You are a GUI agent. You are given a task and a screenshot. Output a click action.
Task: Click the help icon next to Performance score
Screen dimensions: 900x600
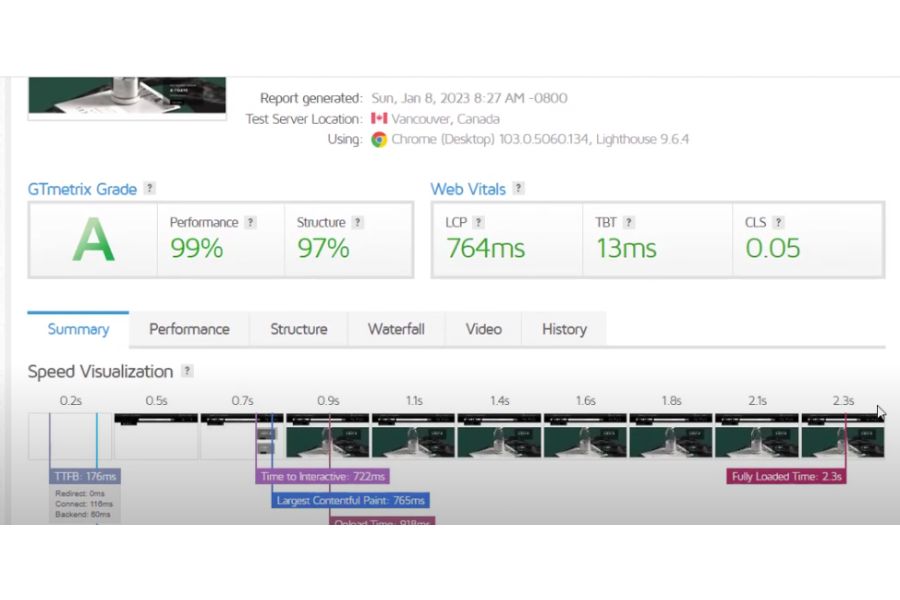point(251,222)
